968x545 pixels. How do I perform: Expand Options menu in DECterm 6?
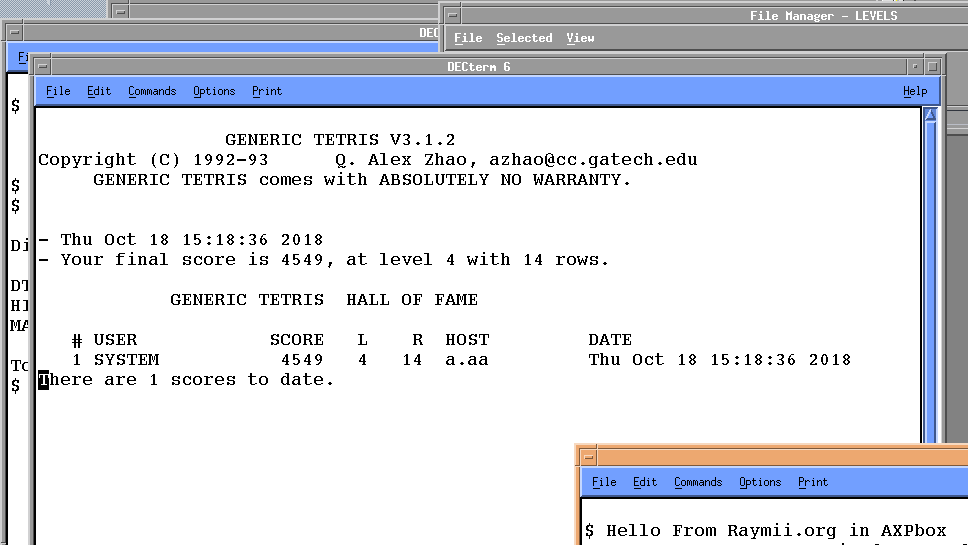(x=214, y=91)
